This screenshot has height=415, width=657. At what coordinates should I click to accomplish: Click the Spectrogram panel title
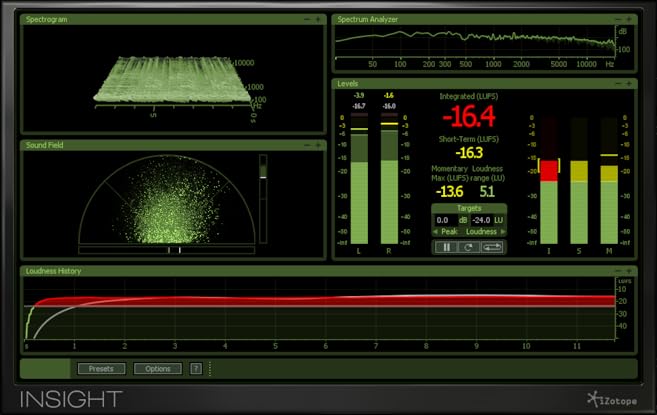pos(47,19)
